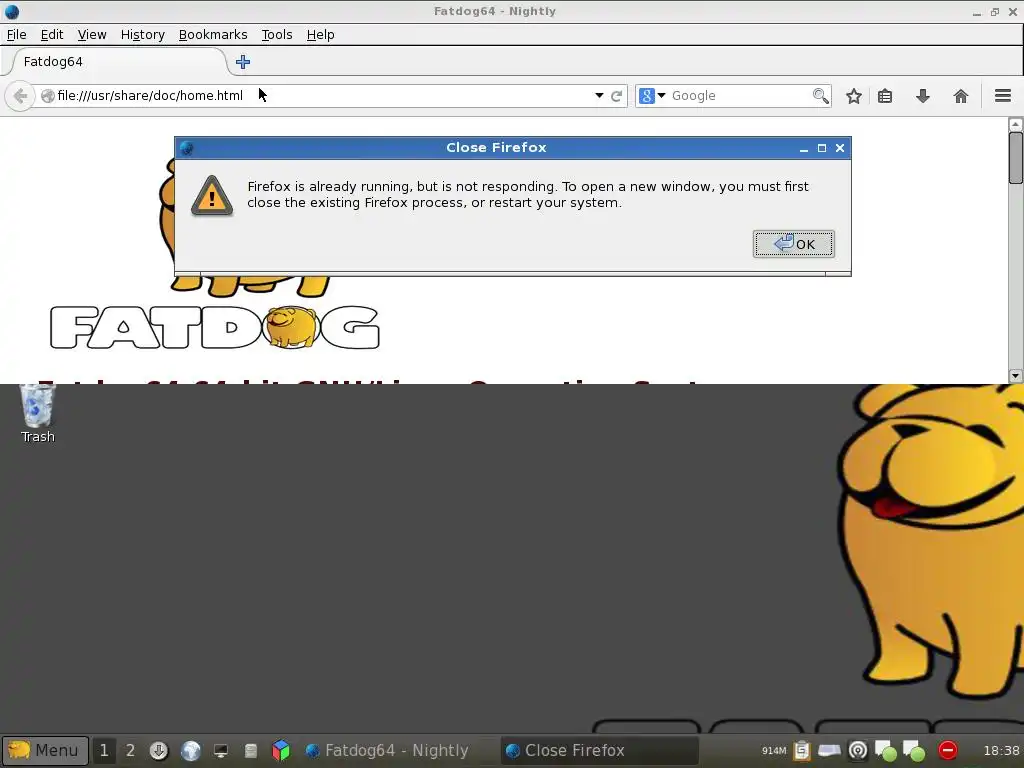
Task: Click the Fatdog logo image on page
Action: tap(215, 327)
